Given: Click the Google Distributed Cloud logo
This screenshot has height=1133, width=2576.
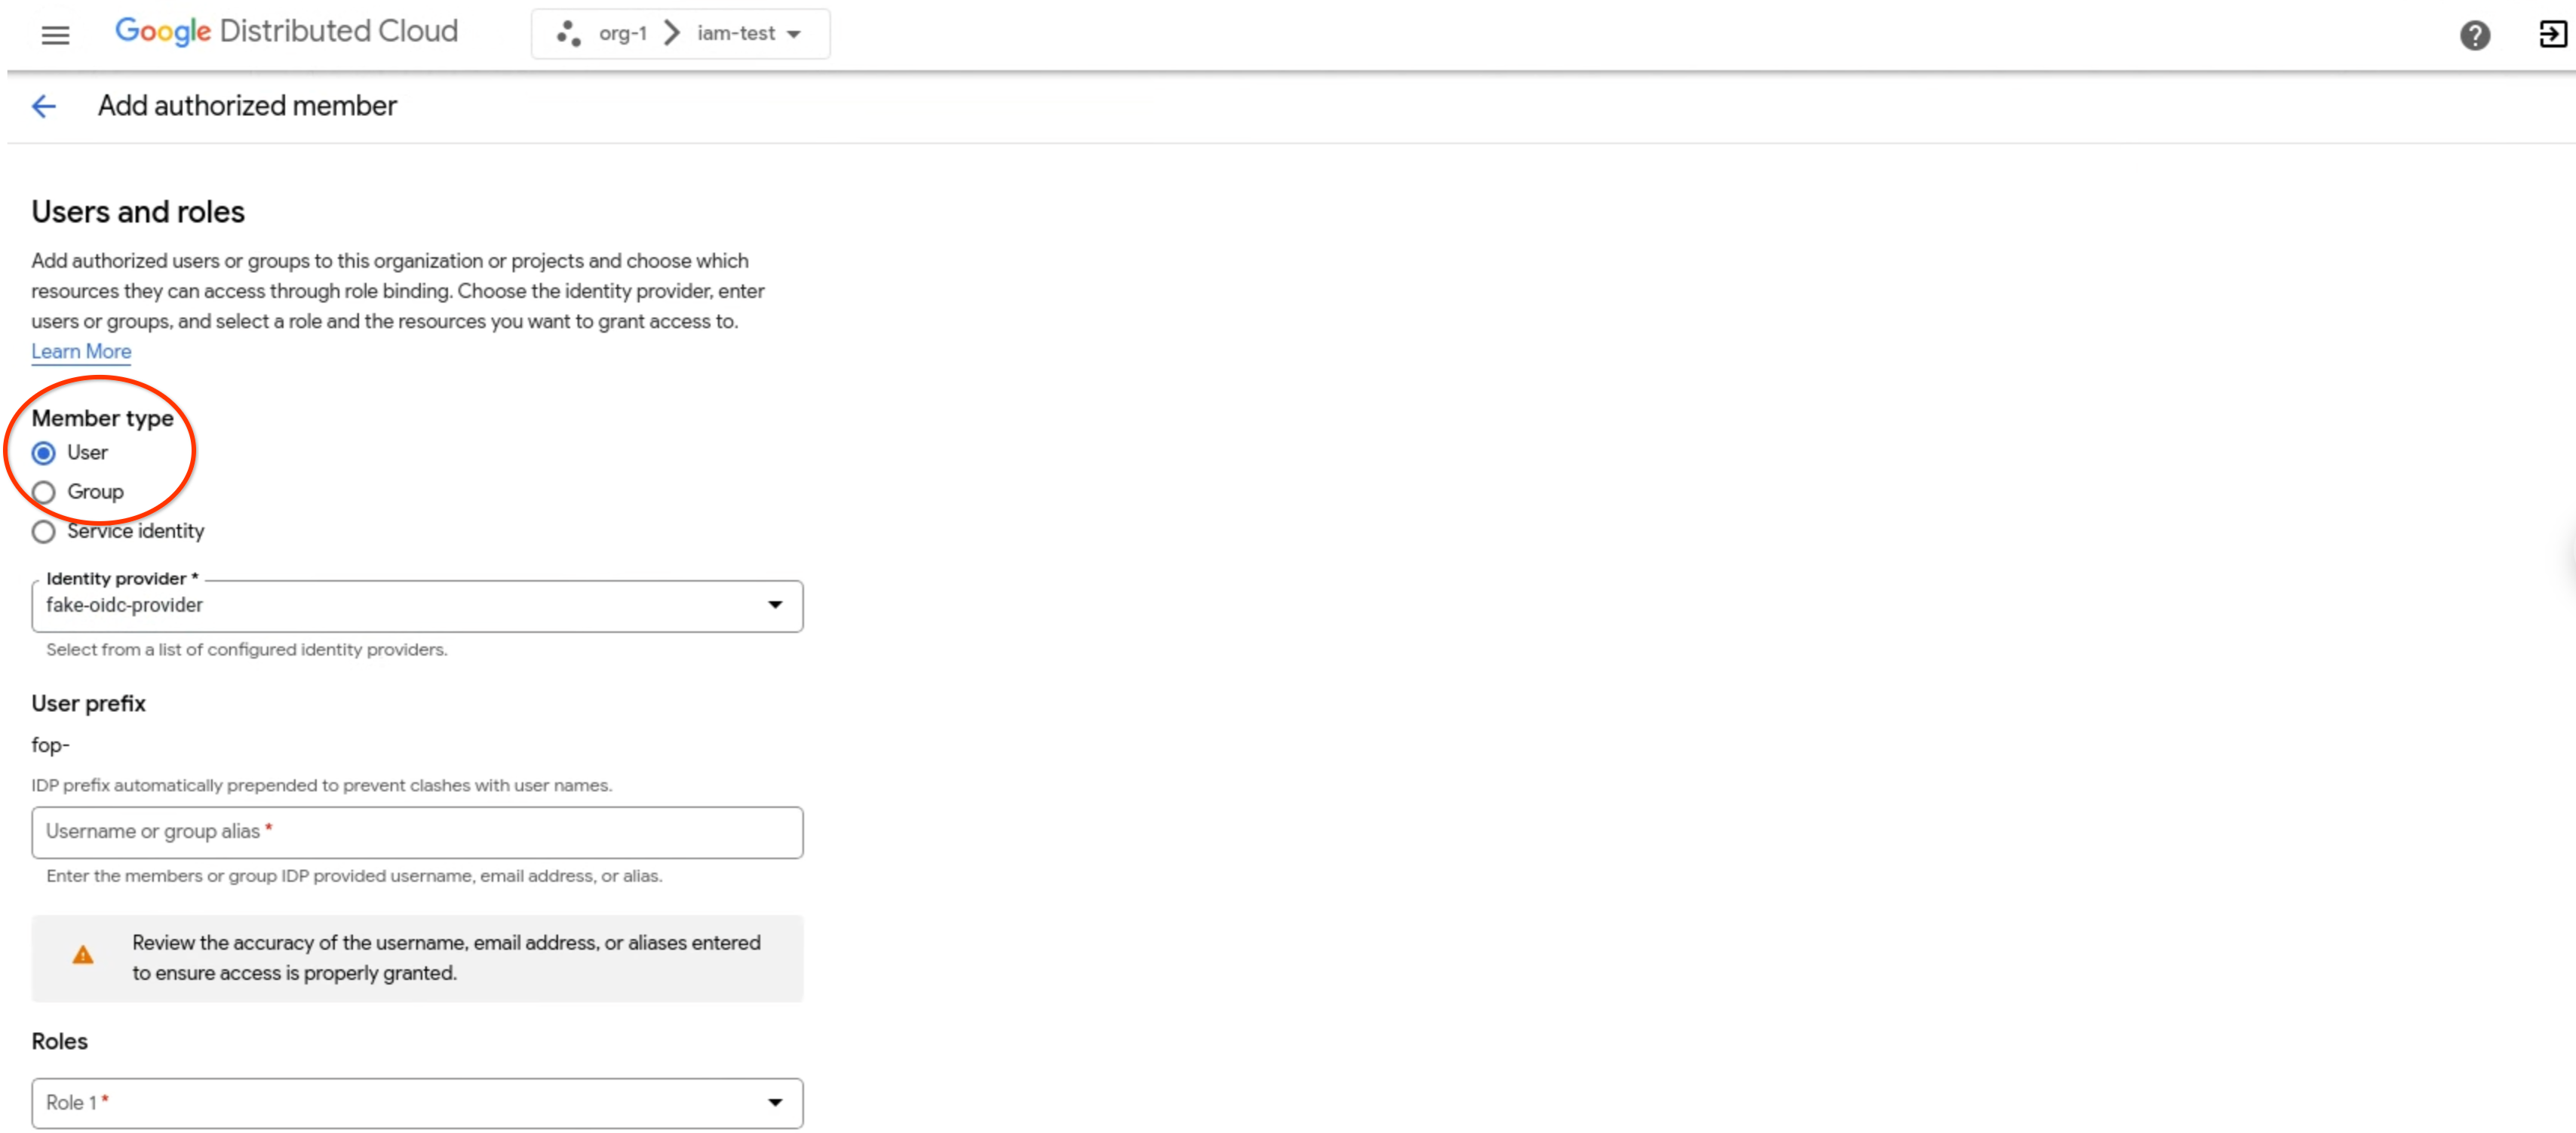Looking at the screenshot, I should (286, 32).
